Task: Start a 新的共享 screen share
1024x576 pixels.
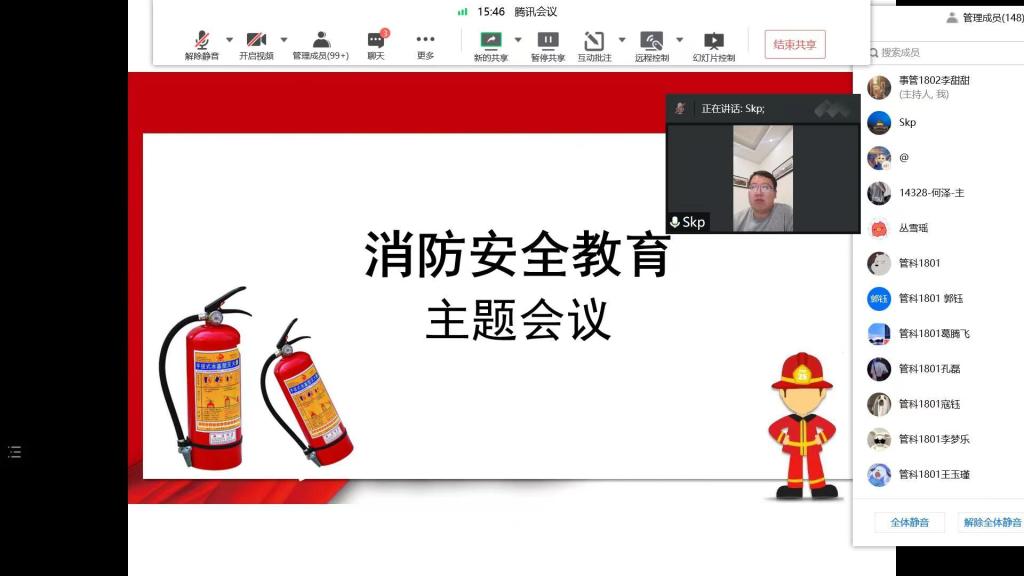Action: pyautogui.click(x=490, y=41)
